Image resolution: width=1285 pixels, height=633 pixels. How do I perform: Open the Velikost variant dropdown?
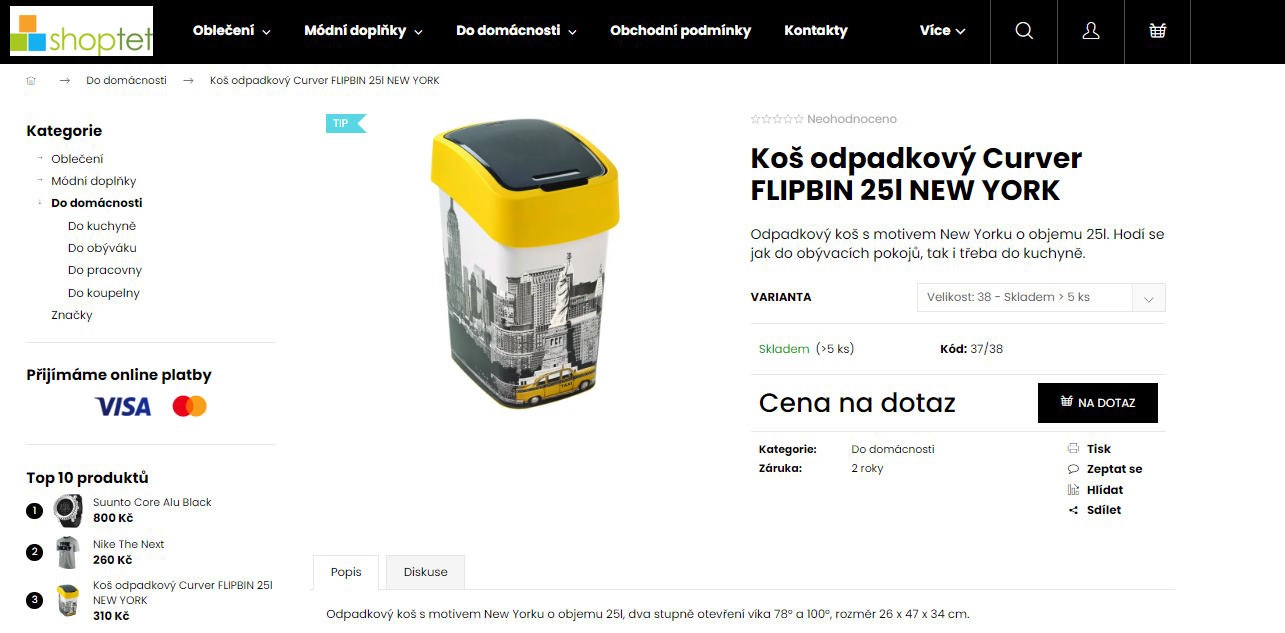point(1041,297)
